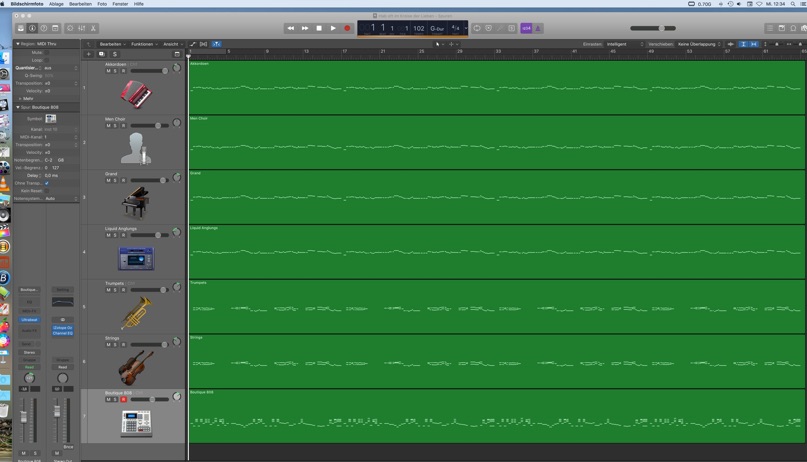
Task: Open the Loop Browser icon
Action: [x=793, y=28]
